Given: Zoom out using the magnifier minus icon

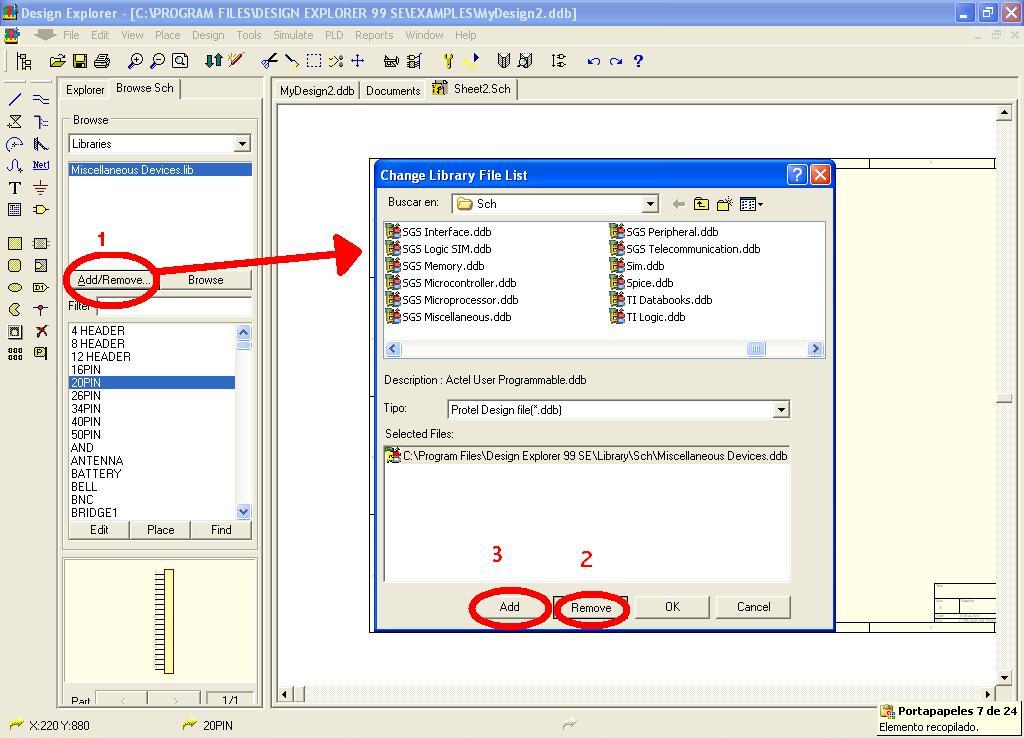Looking at the screenshot, I should [157, 61].
